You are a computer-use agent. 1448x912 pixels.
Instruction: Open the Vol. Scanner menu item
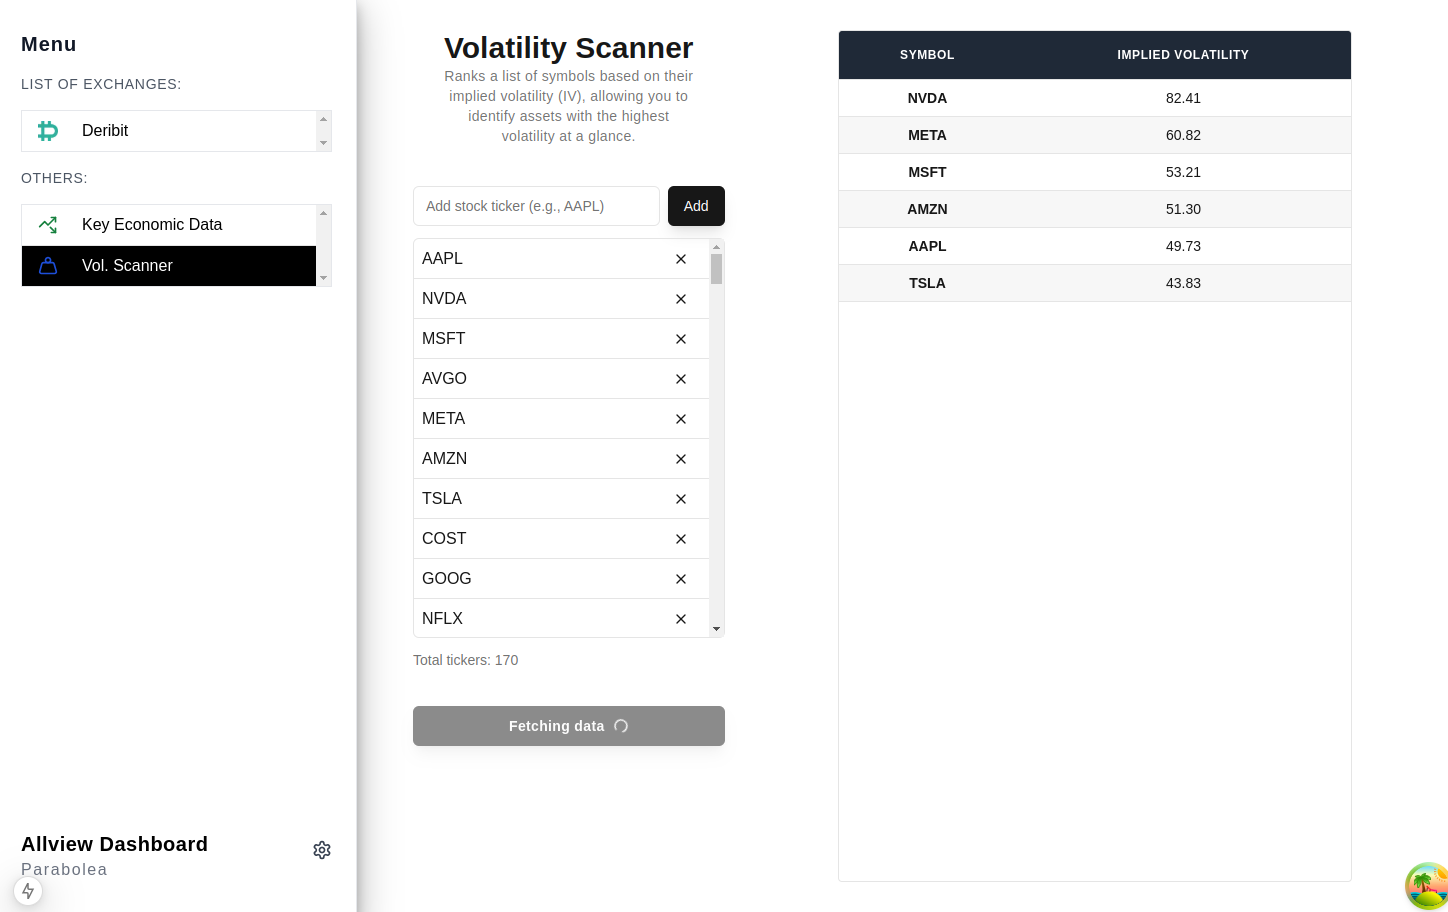pyautogui.click(x=127, y=266)
